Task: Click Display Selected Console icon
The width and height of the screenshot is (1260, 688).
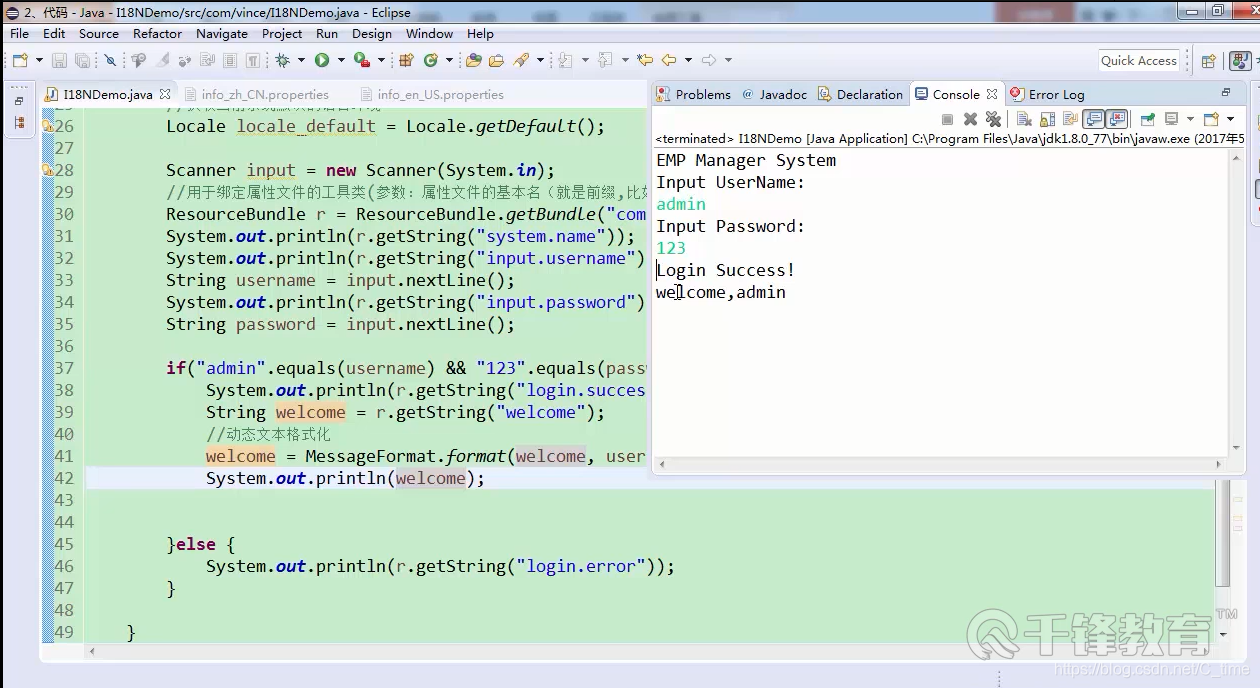Action: tap(1171, 119)
